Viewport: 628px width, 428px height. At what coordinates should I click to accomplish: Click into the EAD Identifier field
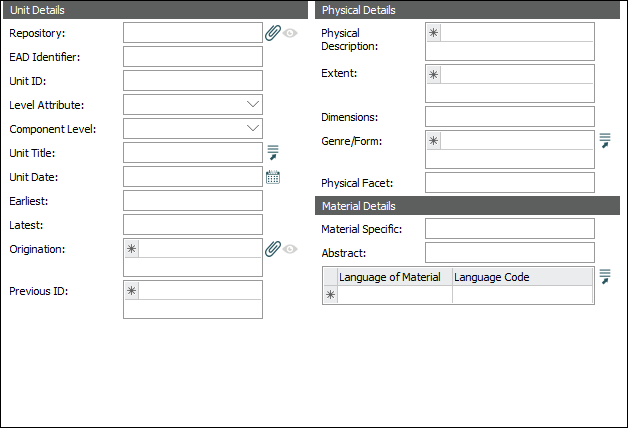tap(192, 57)
